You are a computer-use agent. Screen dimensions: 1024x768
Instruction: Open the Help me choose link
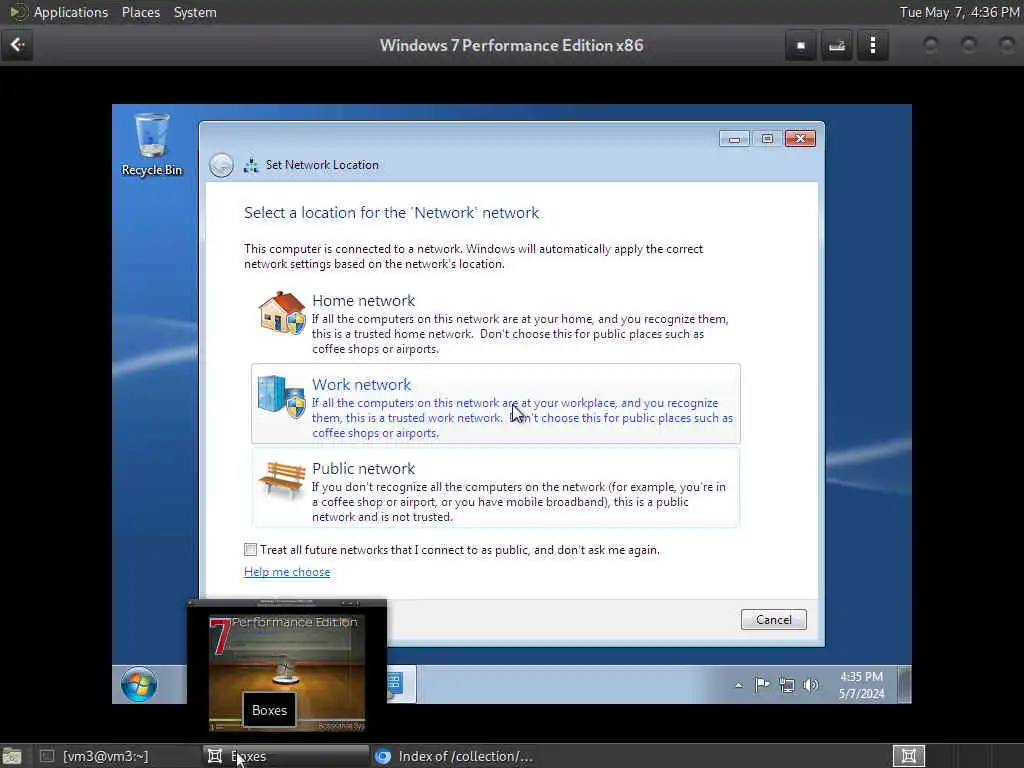pos(287,571)
